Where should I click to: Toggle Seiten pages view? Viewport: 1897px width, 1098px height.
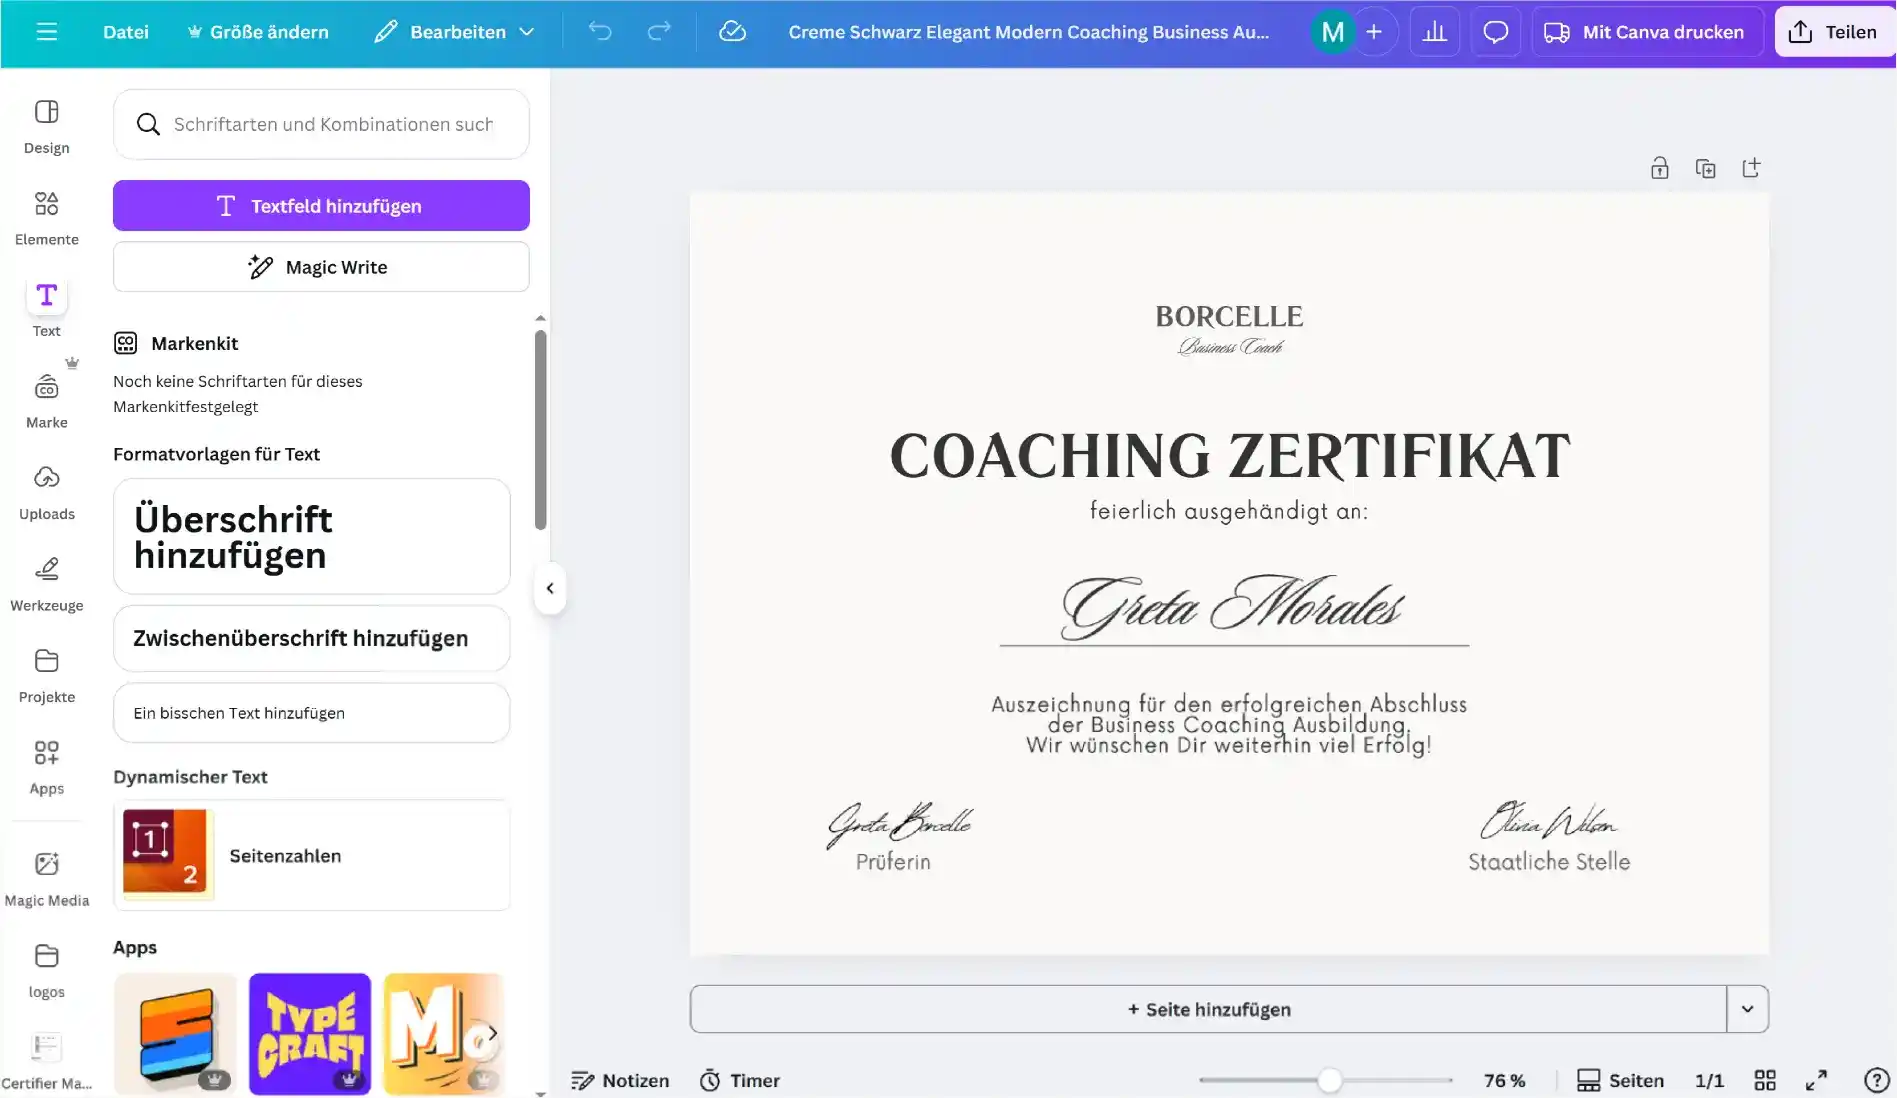tap(1621, 1080)
